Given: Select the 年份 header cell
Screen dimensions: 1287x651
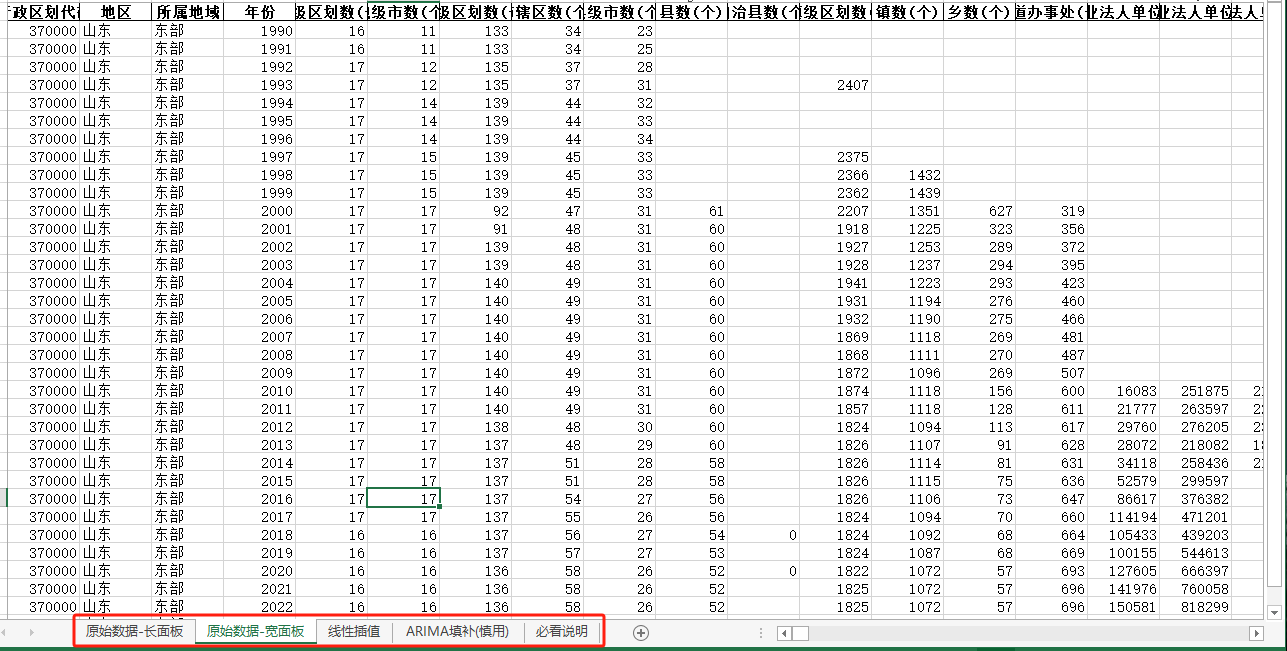Looking at the screenshot, I should [259, 12].
